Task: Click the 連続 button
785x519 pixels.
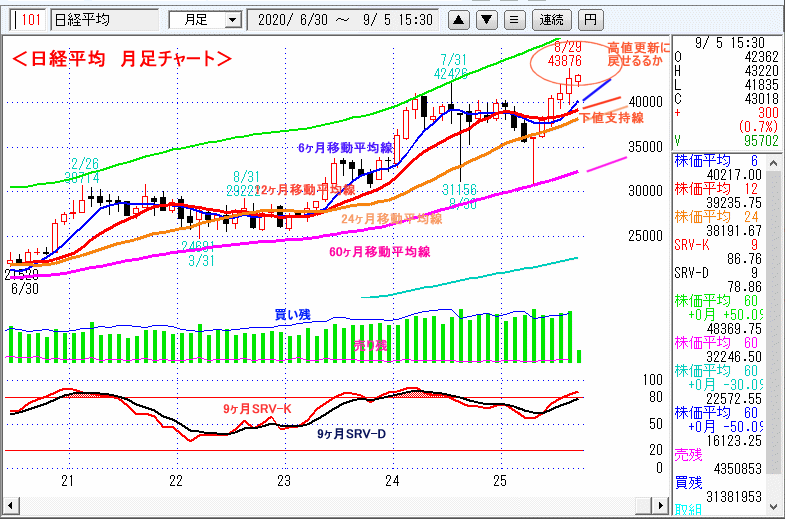Action: [552, 20]
